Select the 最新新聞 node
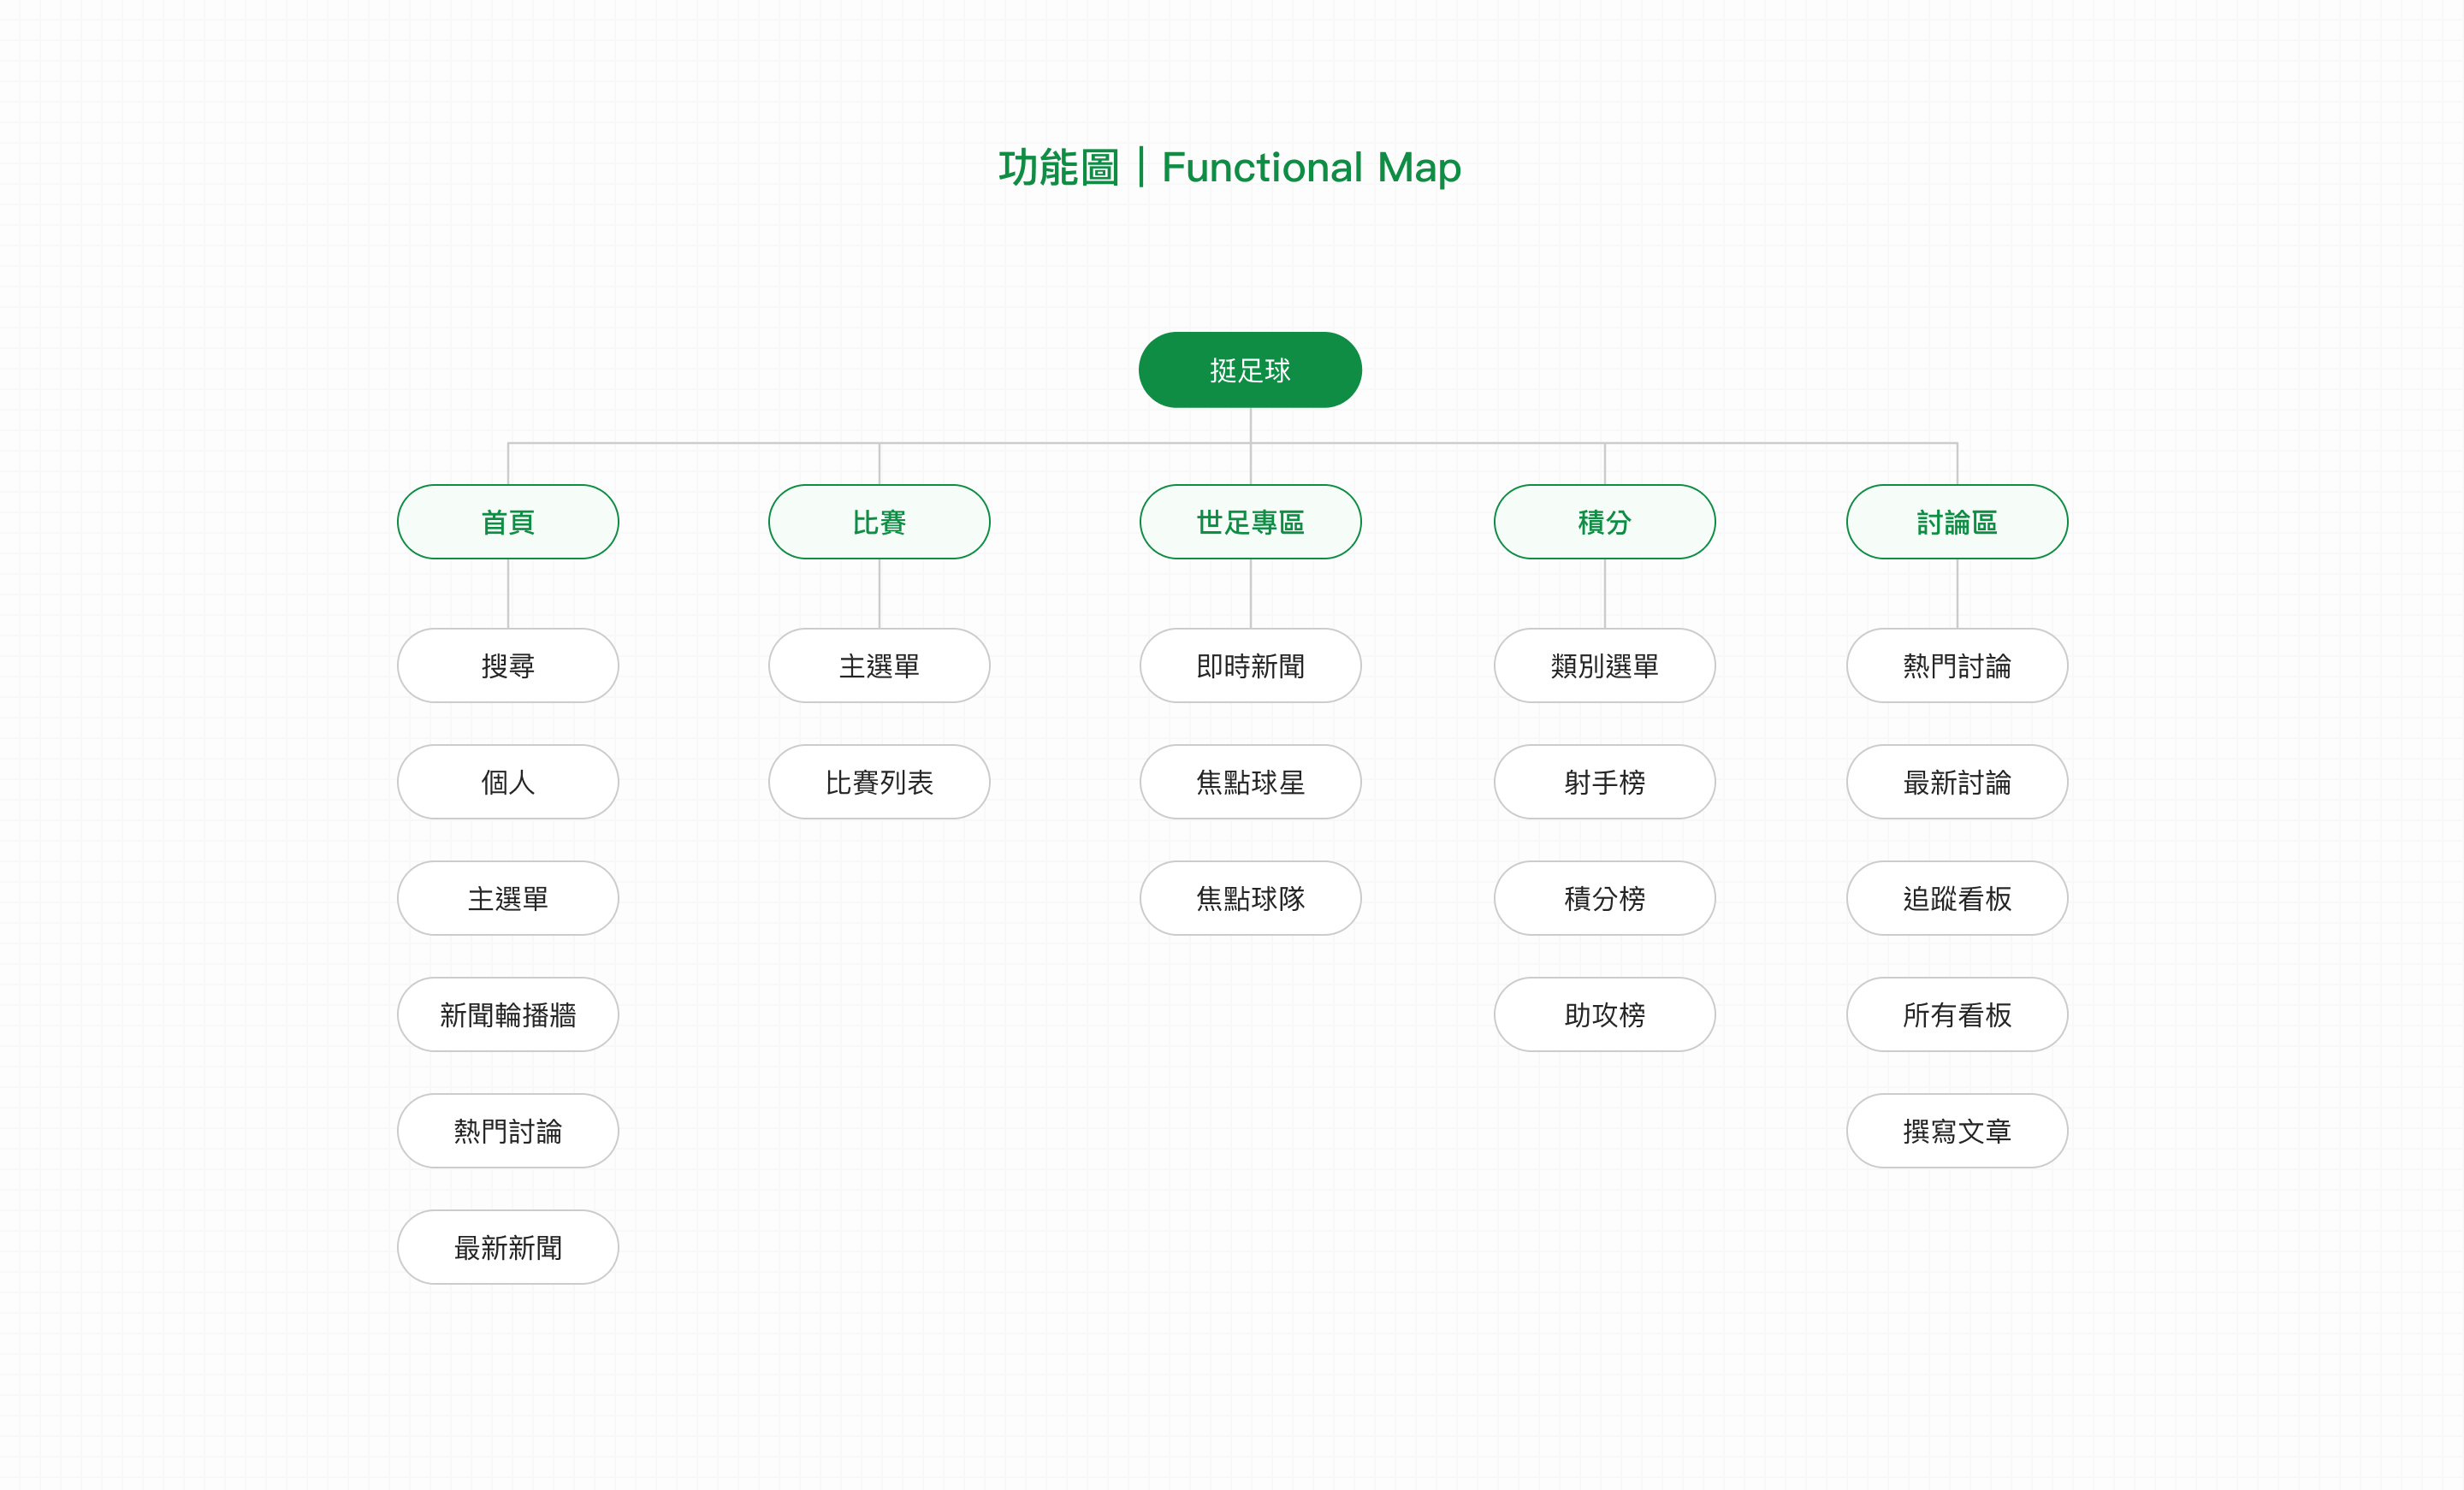2464x1490 pixels. (508, 1247)
